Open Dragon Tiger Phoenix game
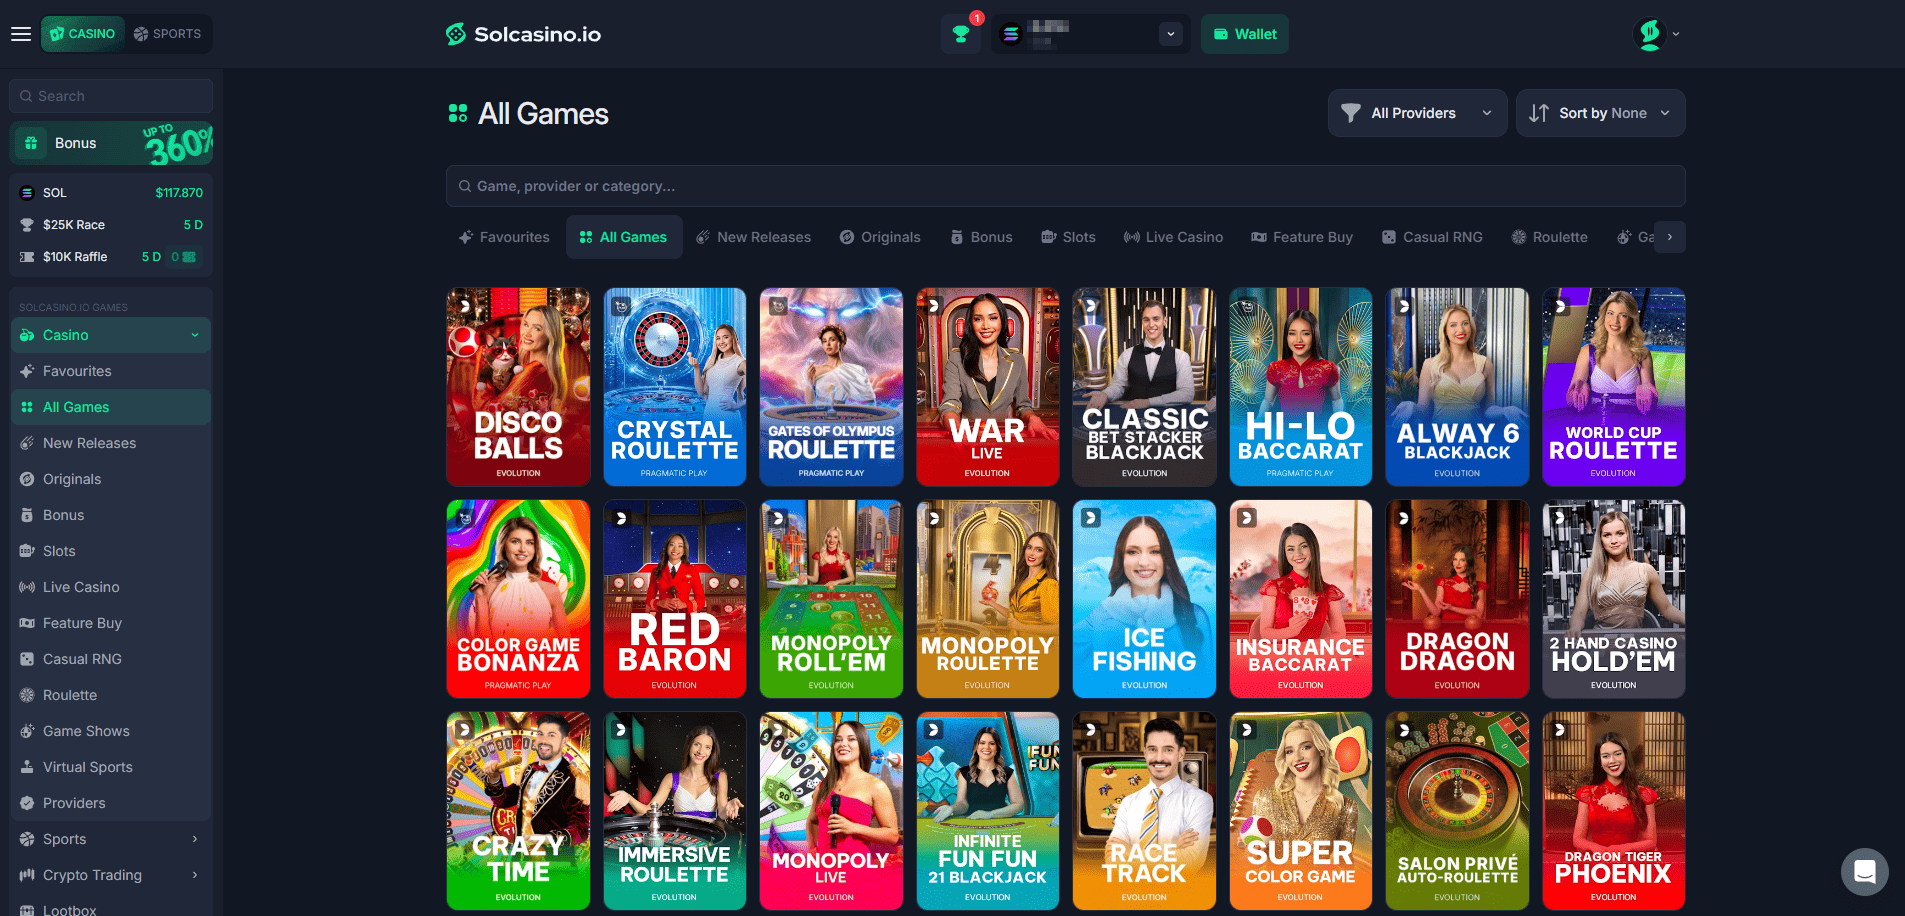This screenshot has height=916, width=1905. tap(1614, 811)
